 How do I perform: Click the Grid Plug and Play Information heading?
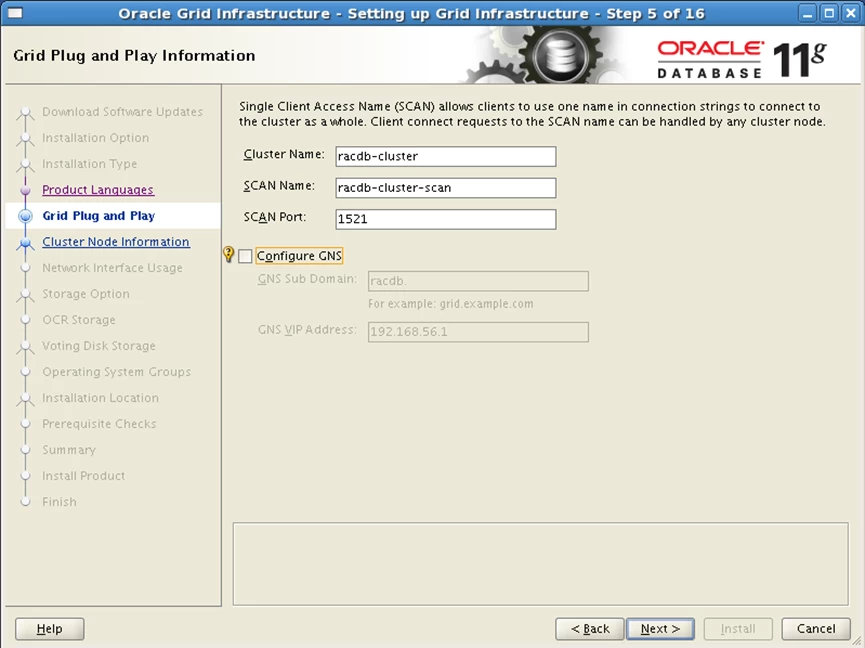point(134,56)
